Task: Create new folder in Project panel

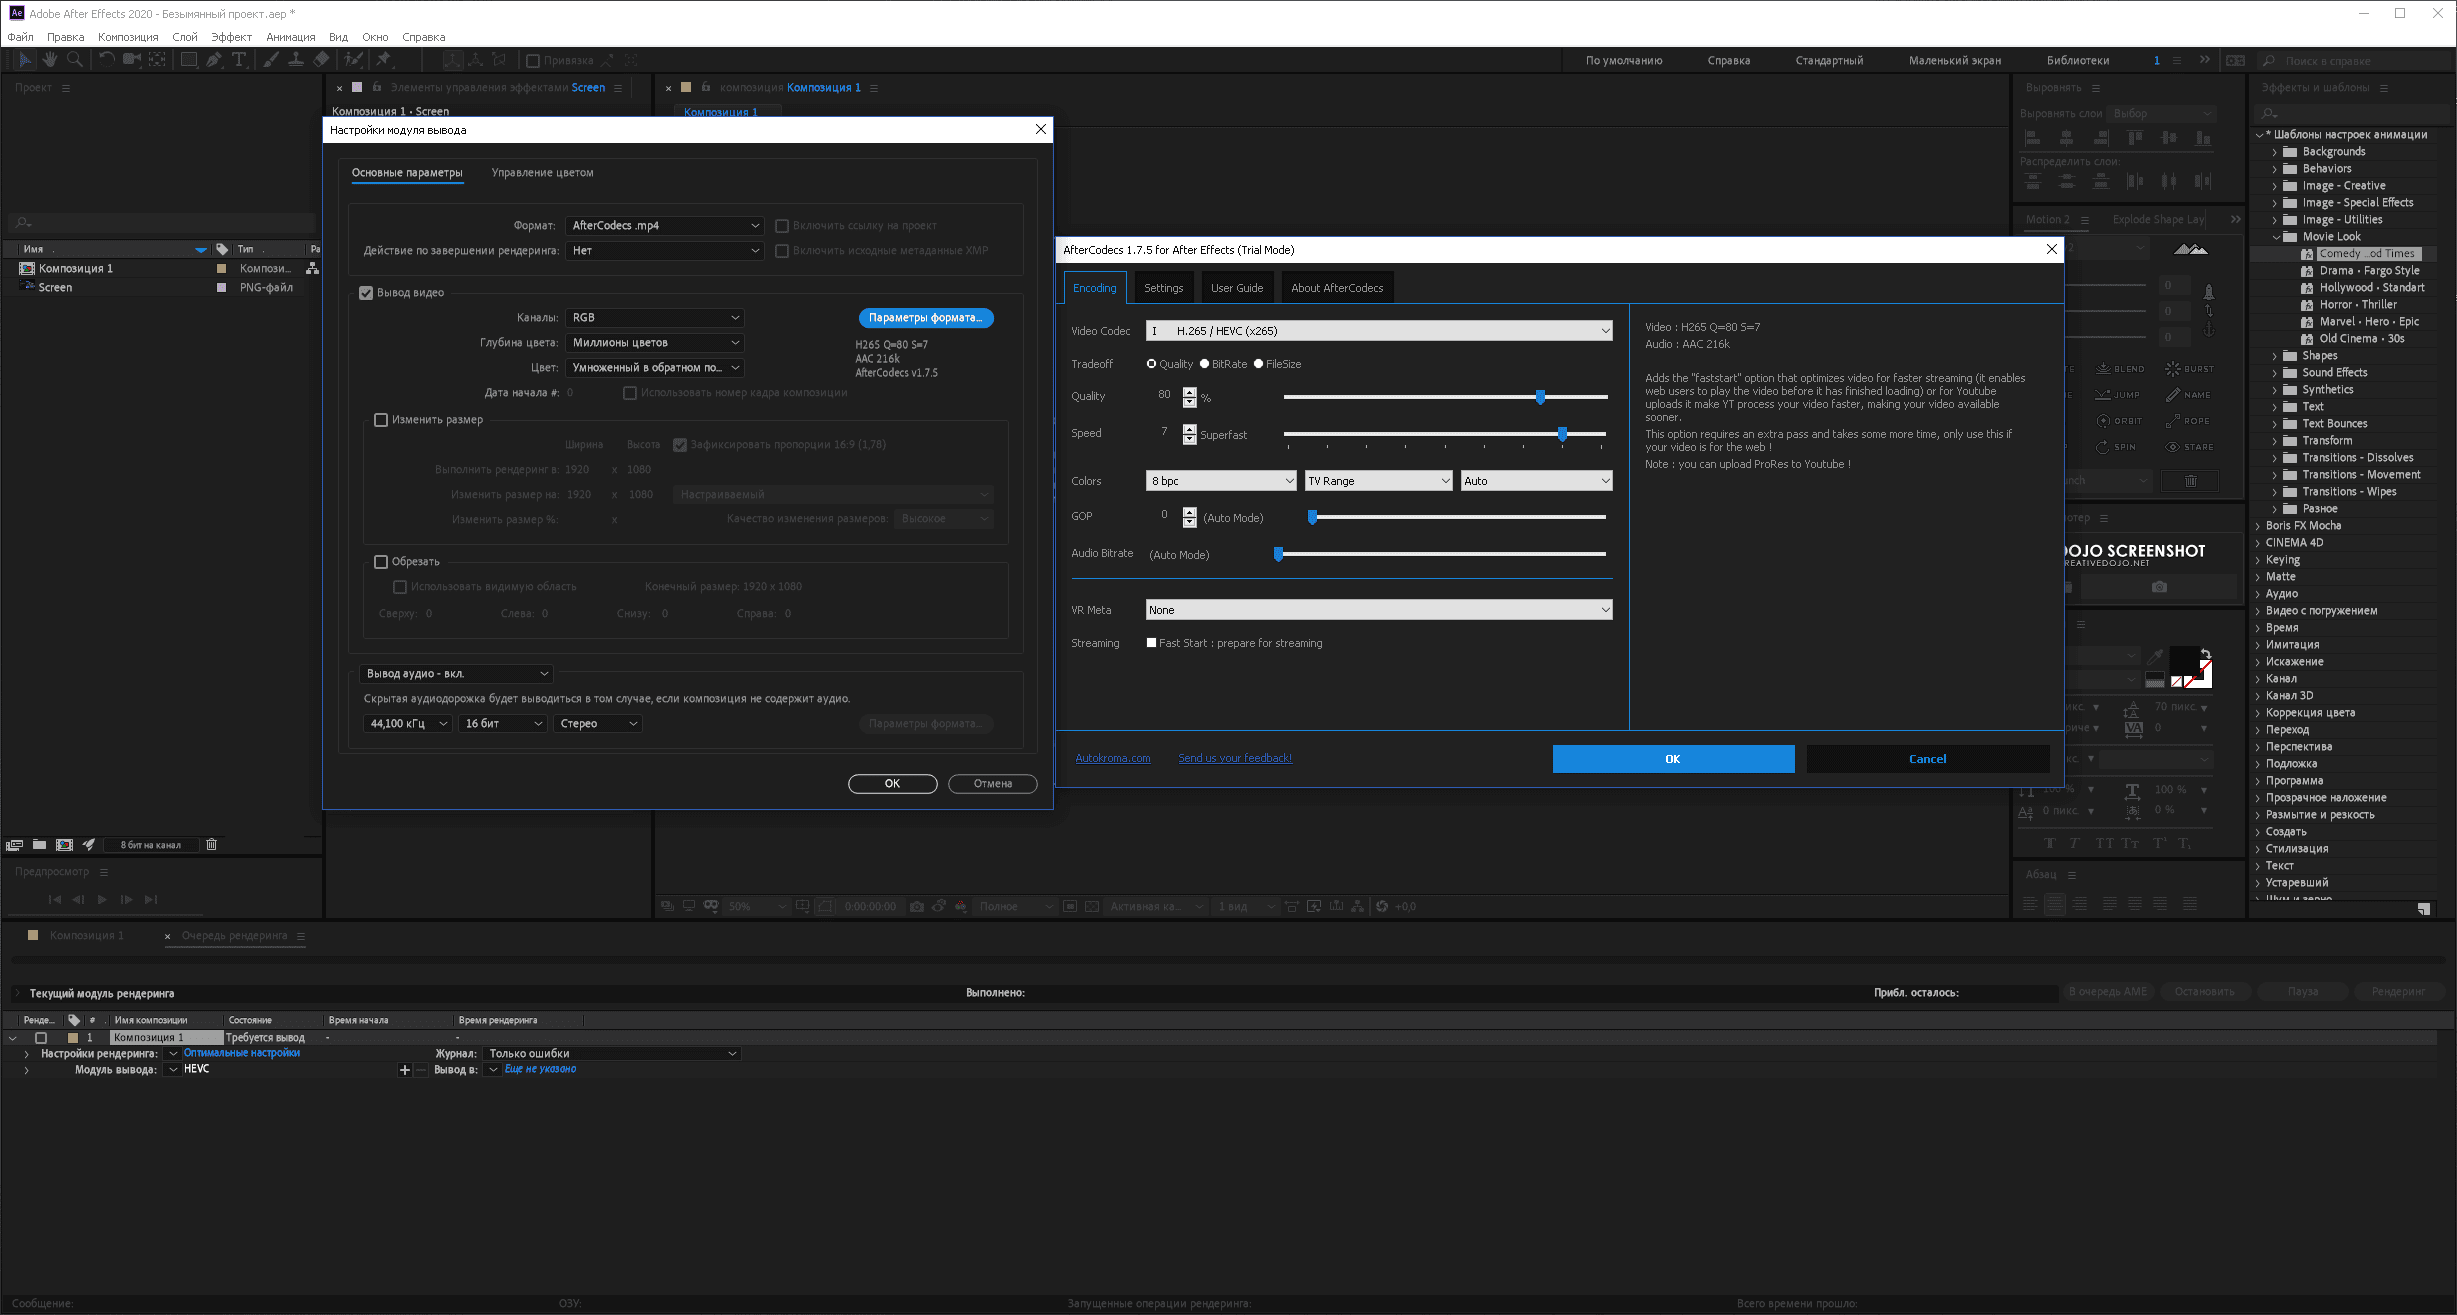Action: point(39,845)
